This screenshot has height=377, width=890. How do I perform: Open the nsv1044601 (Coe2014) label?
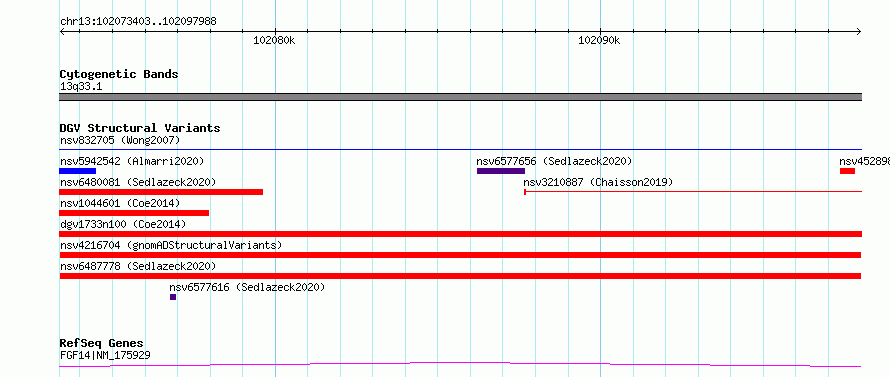click(120, 203)
